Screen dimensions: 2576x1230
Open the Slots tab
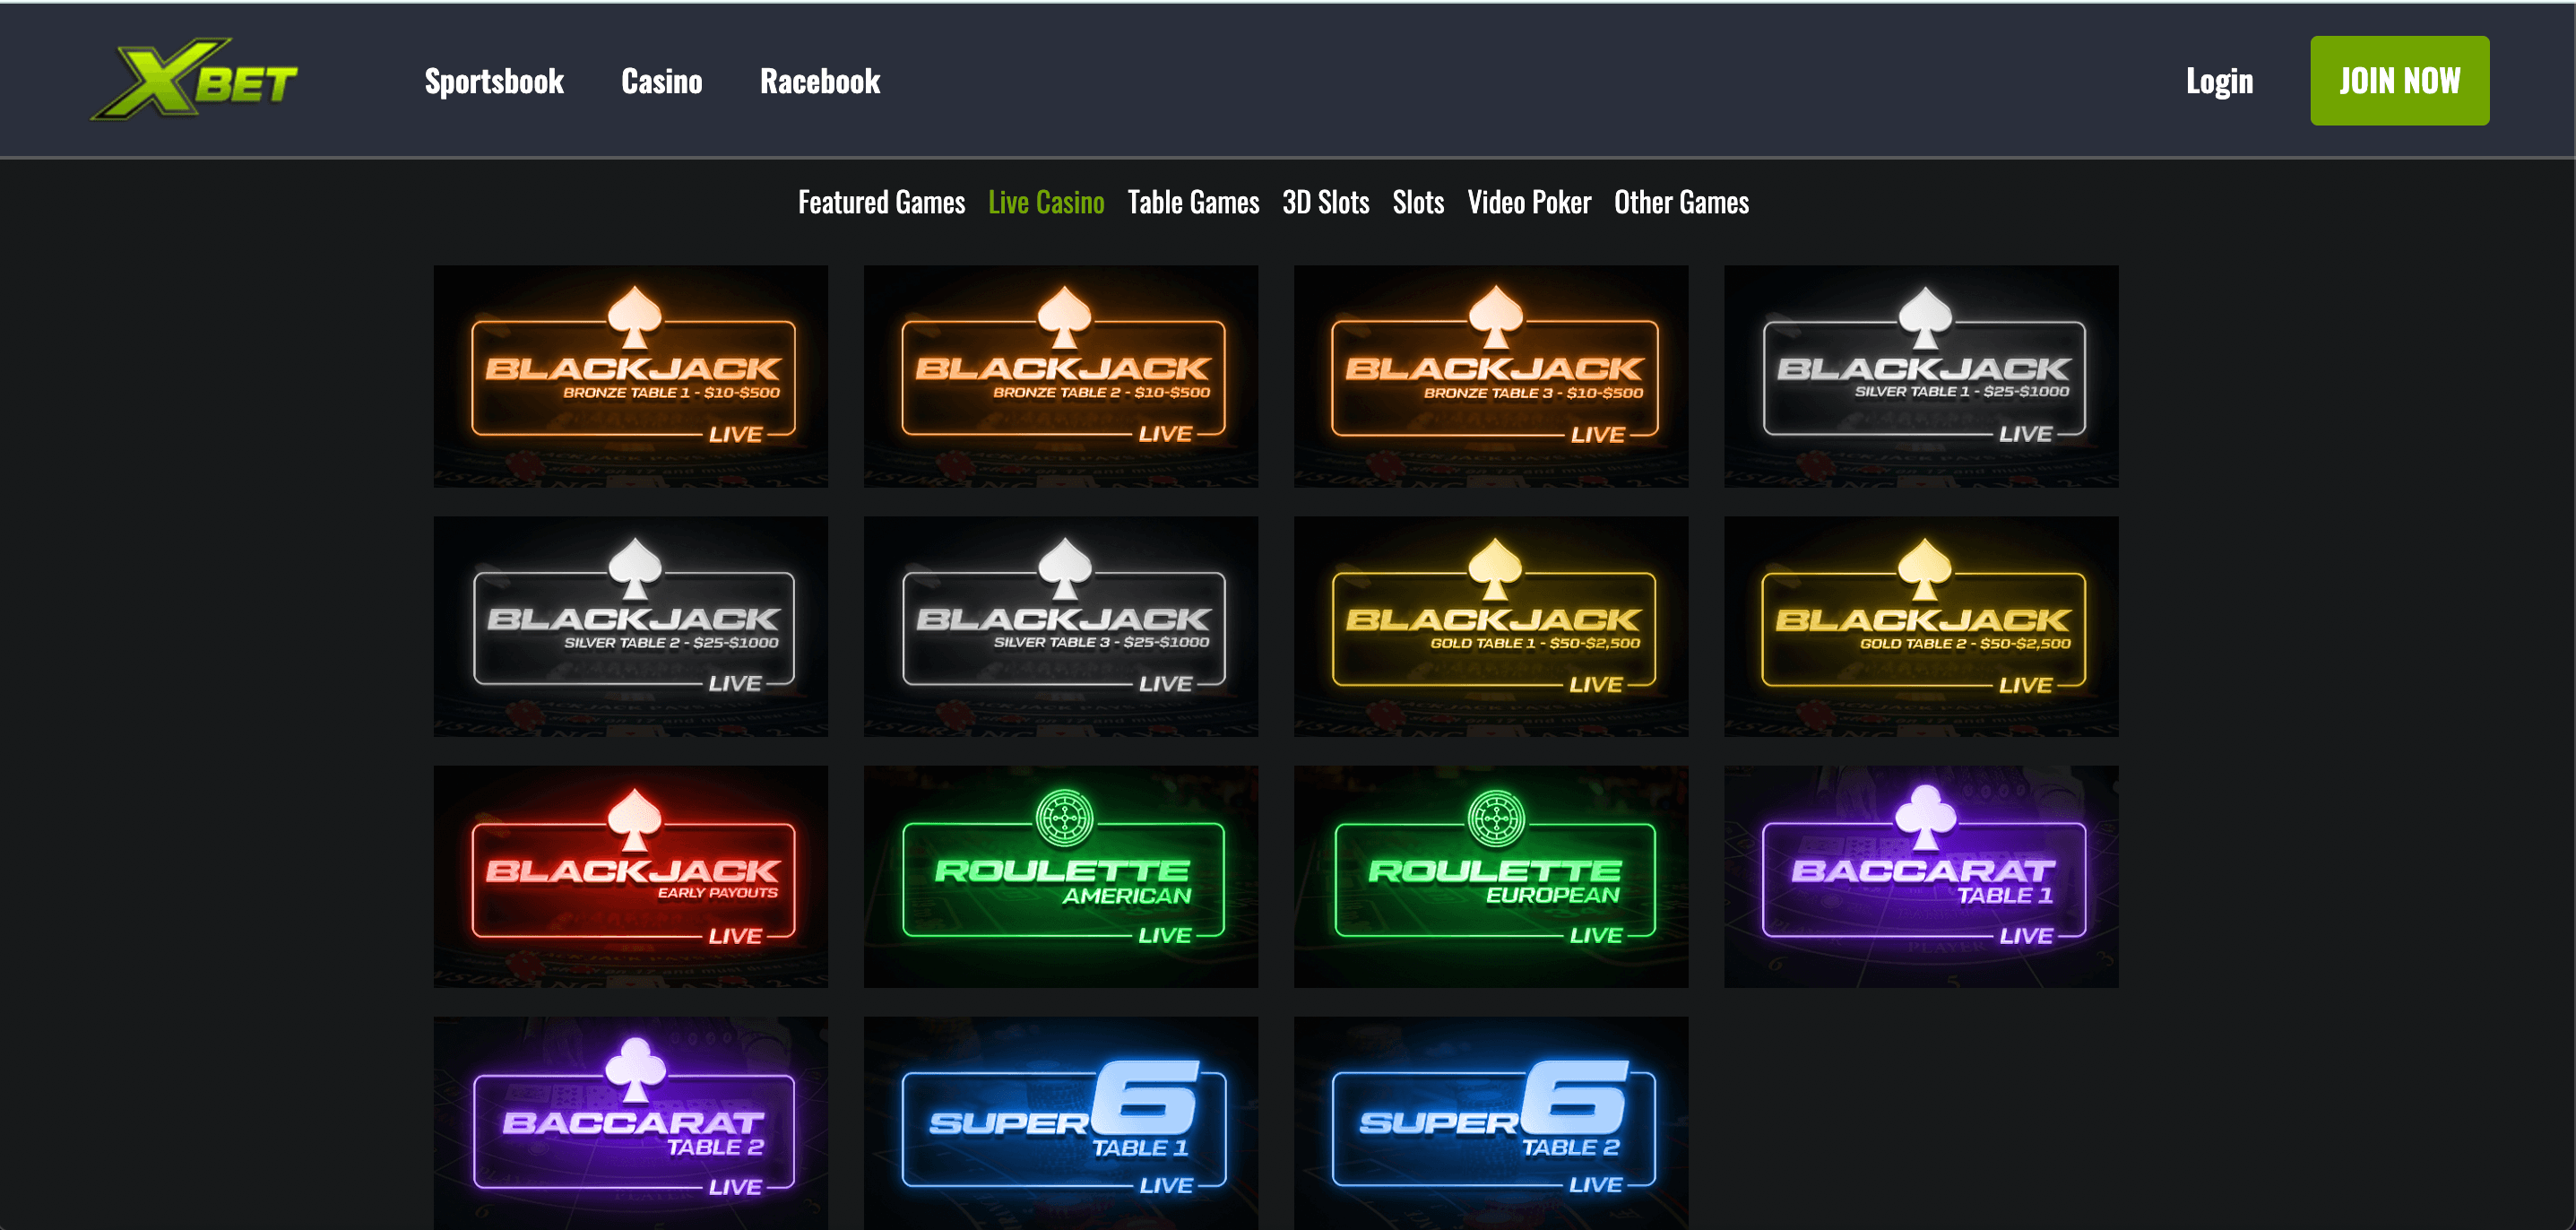pos(1418,202)
